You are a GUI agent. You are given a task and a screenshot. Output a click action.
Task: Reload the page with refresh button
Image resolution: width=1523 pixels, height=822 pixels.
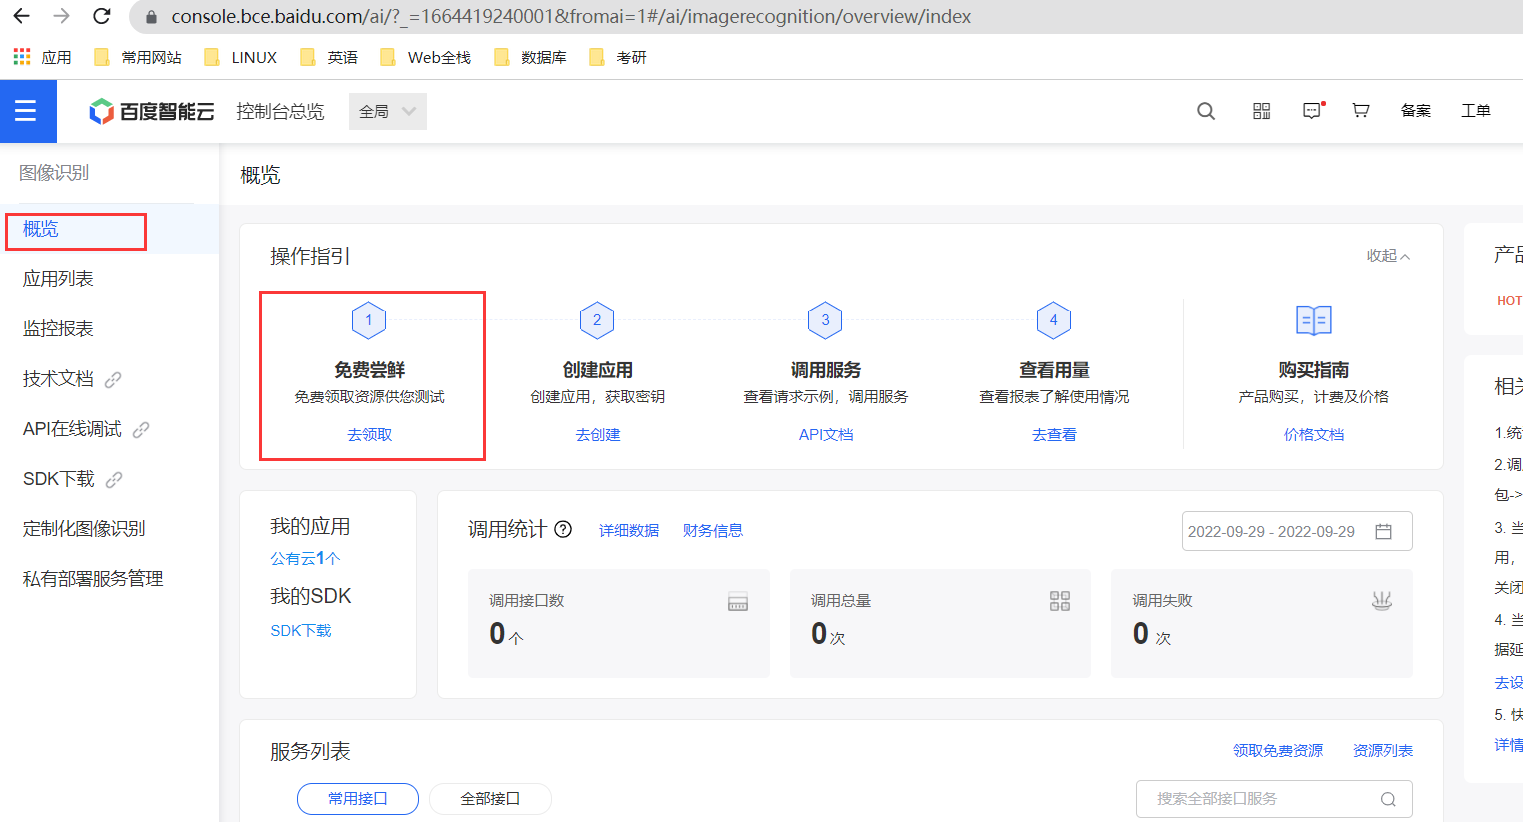tap(101, 16)
